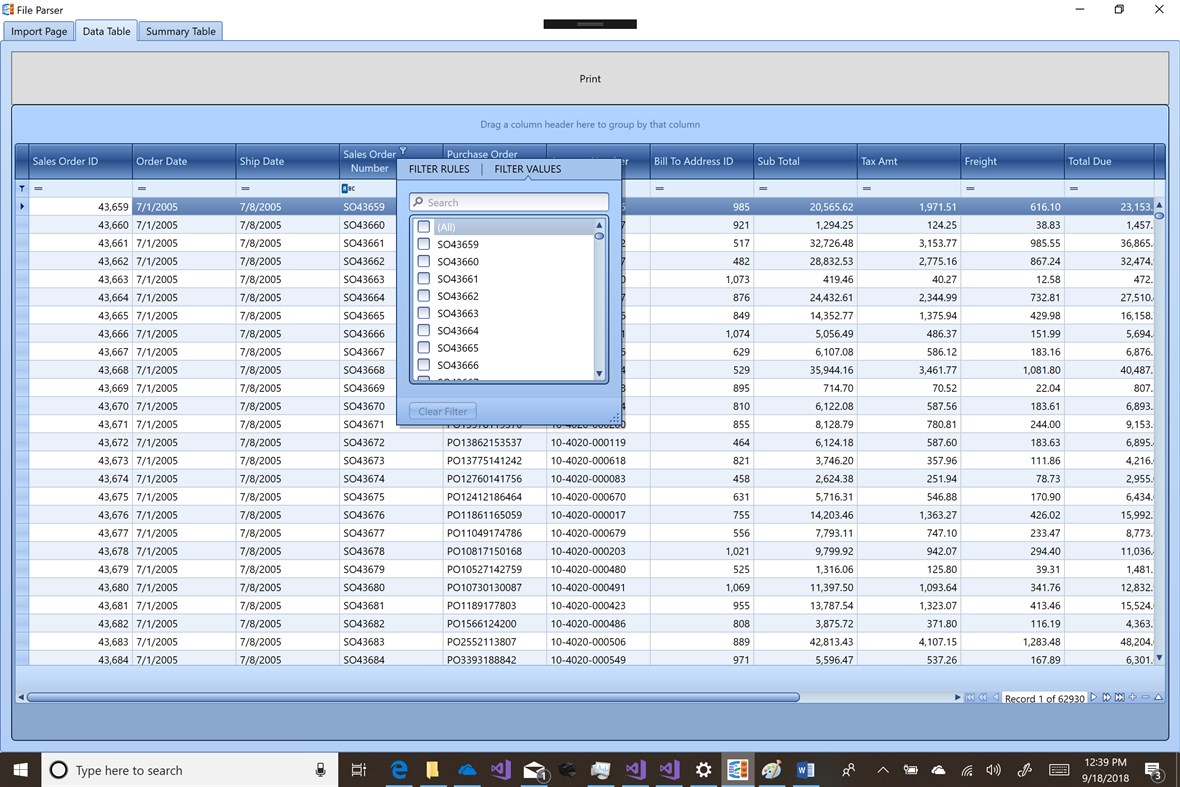Check the (All) filter value checkbox
This screenshot has width=1180, height=787.
click(x=424, y=226)
